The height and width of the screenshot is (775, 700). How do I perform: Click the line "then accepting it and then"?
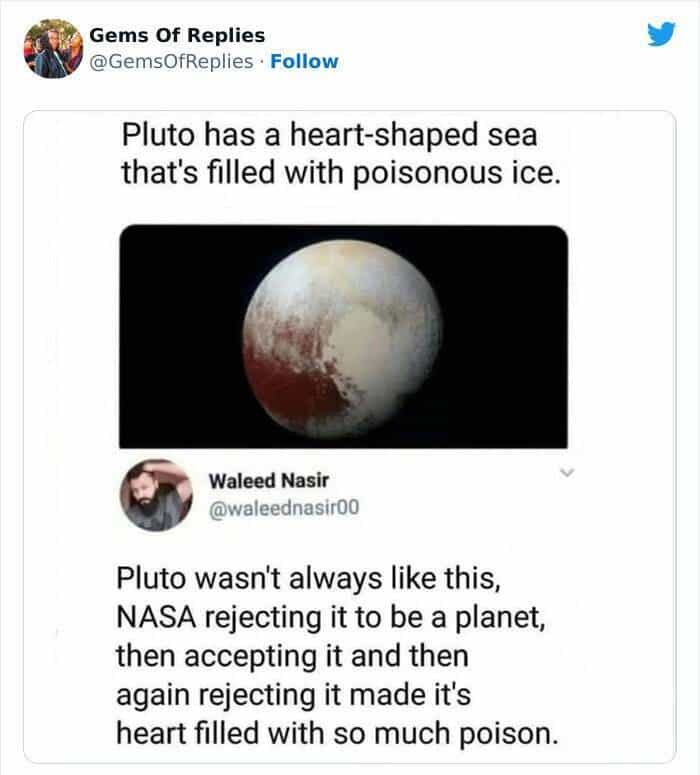[292, 657]
